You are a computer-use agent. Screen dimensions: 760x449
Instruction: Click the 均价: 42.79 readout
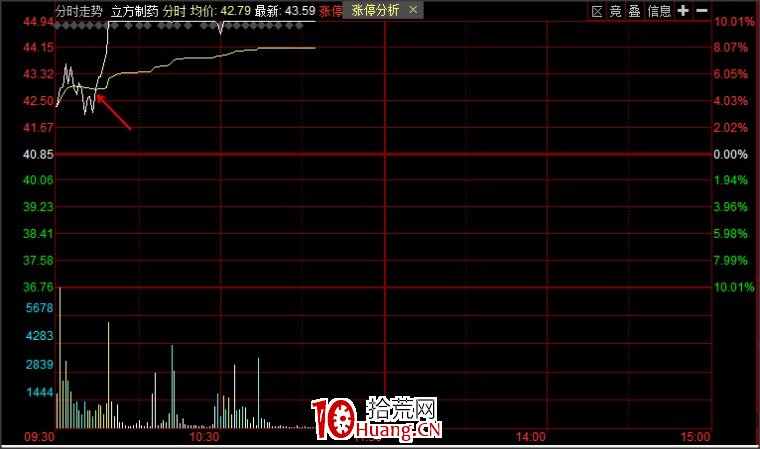coord(221,11)
